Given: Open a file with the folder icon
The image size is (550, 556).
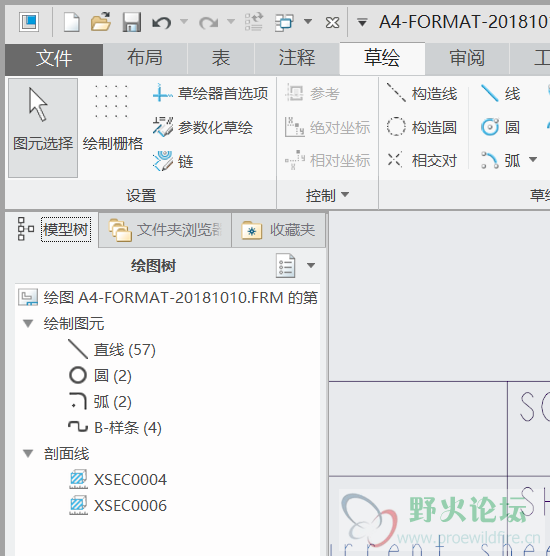Looking at the screenshot, I should (101, 22).
